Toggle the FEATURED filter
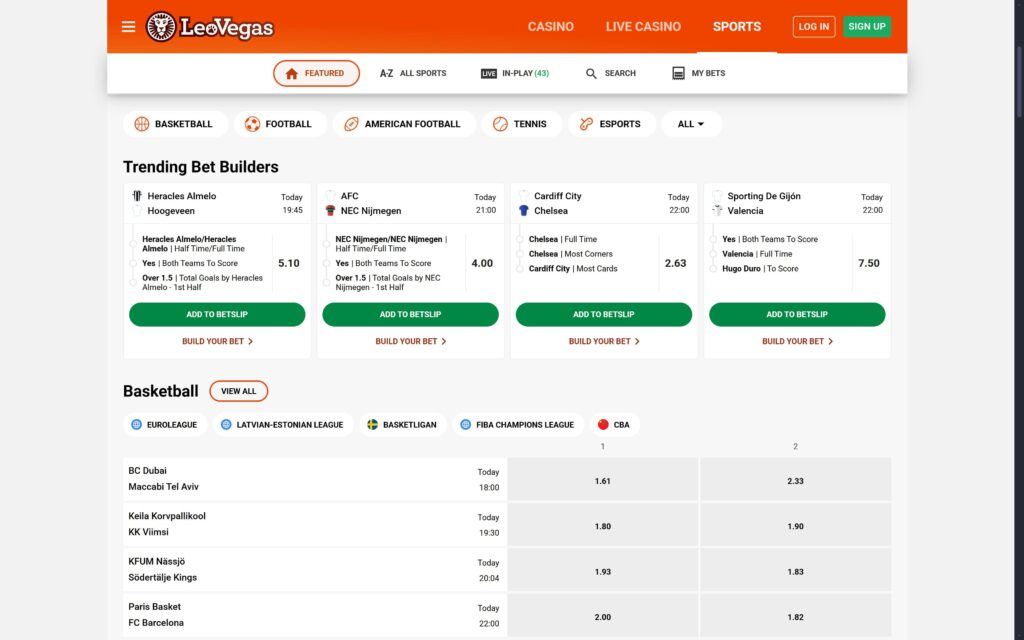The height and width of the screenshot is (640, 1024). (316, 72)
